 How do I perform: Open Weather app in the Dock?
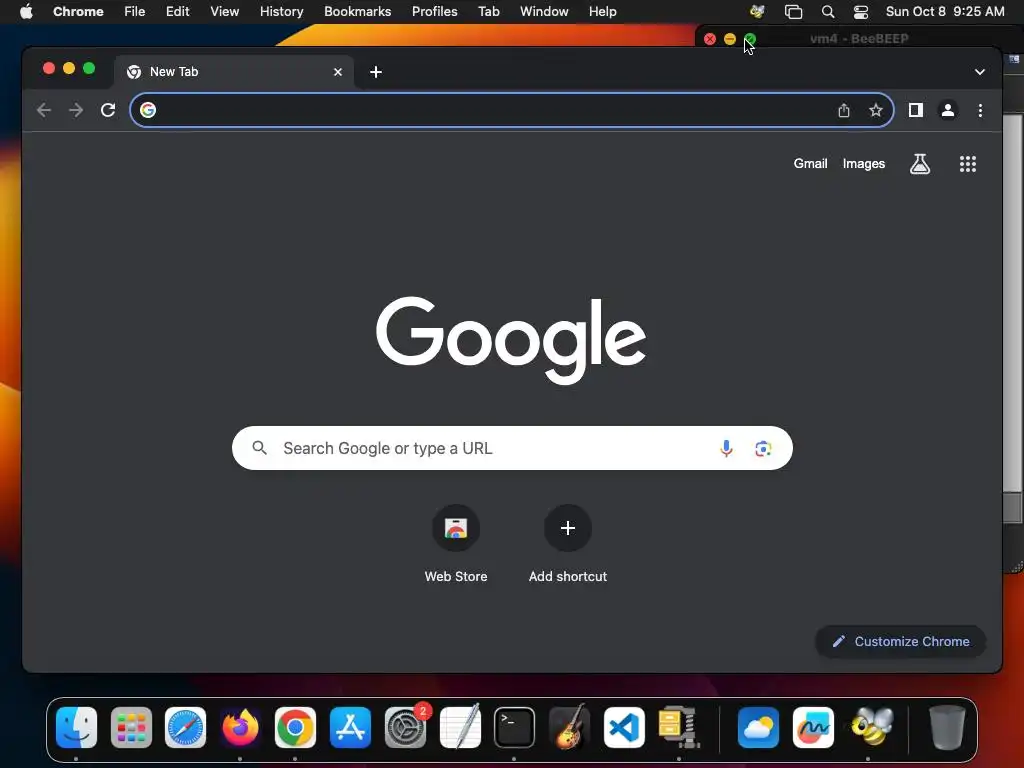(x=758, y=727)
